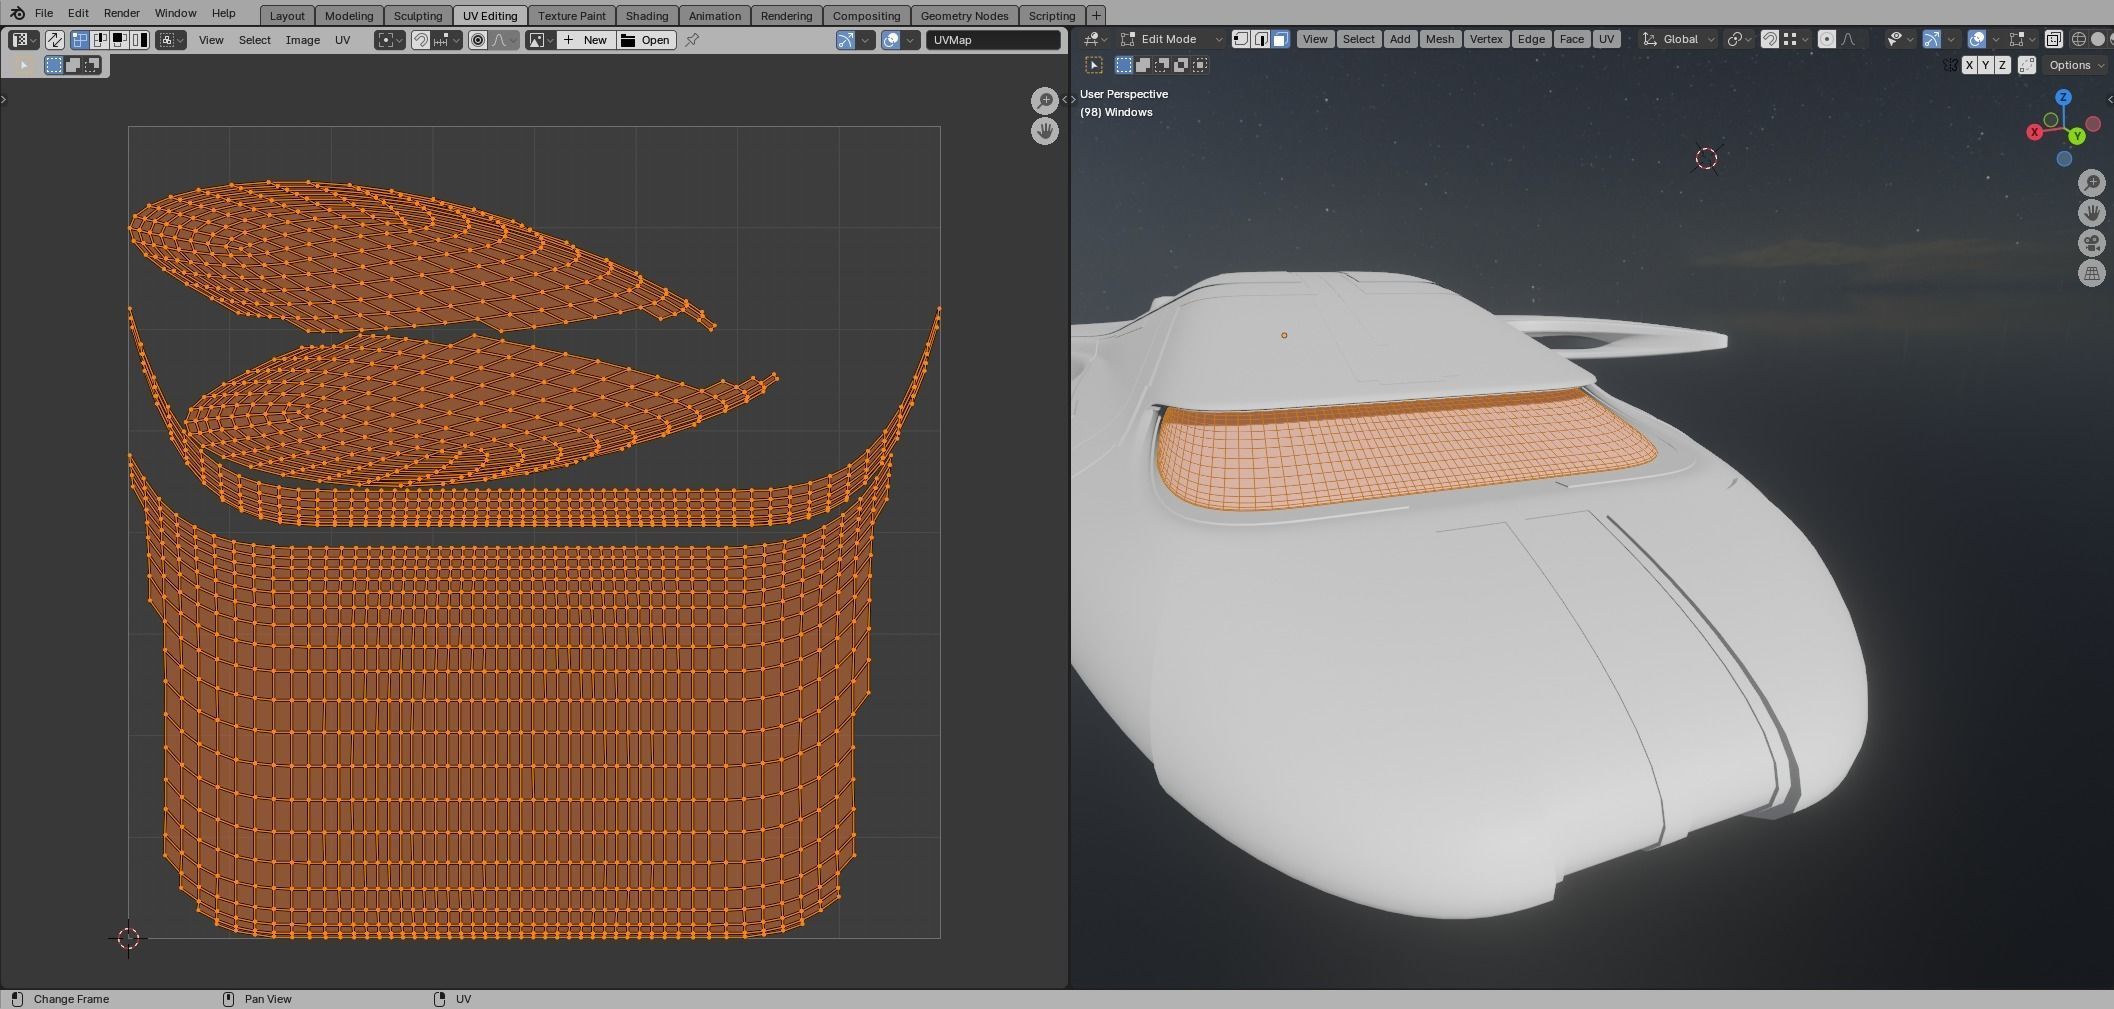Select vertex select mode in 3D viewport

pos(1241,39)
